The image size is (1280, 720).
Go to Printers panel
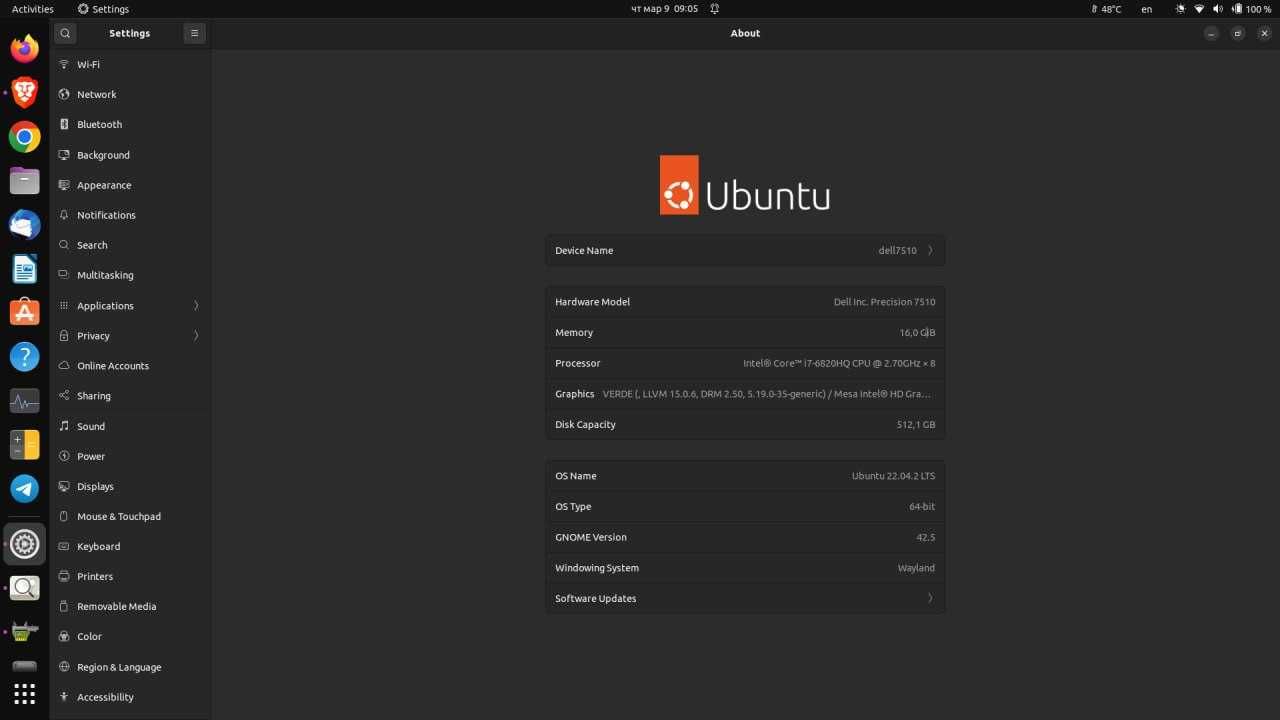click(x=130, y=576)
